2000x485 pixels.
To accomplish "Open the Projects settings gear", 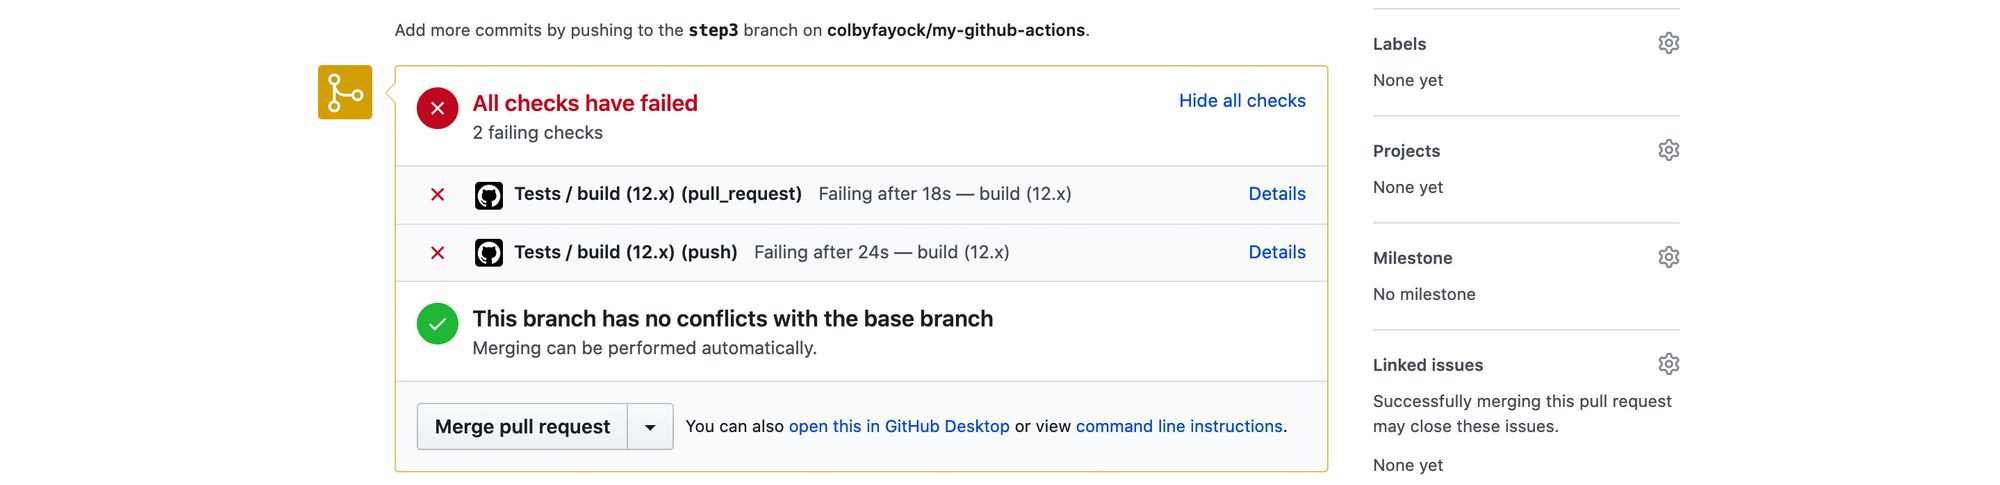I will [1668, 150].
